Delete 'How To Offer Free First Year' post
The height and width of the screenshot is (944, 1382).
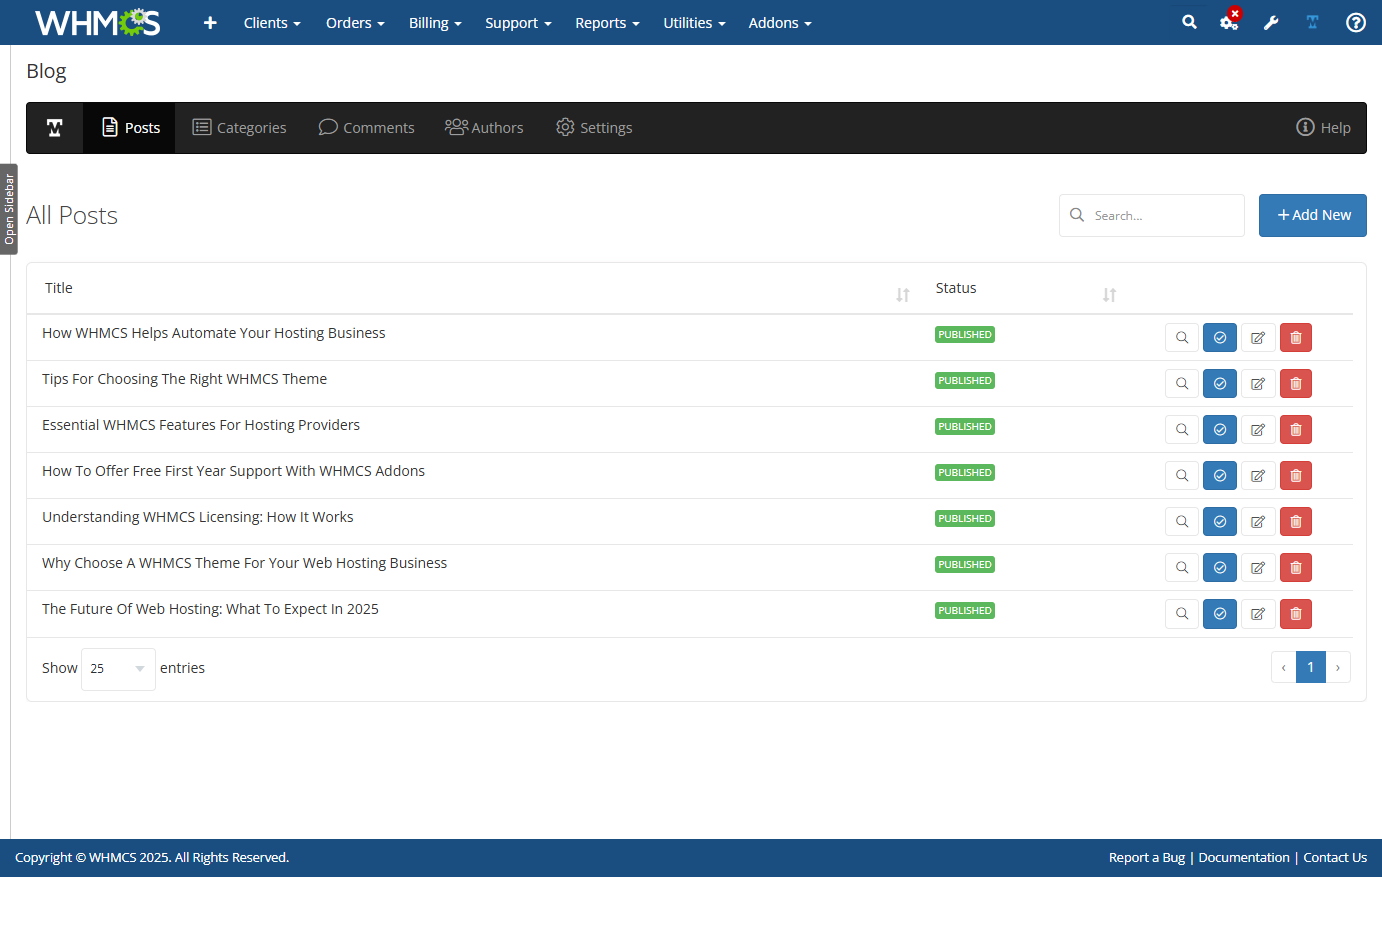pyautogui.click(x=1296, y=476)
